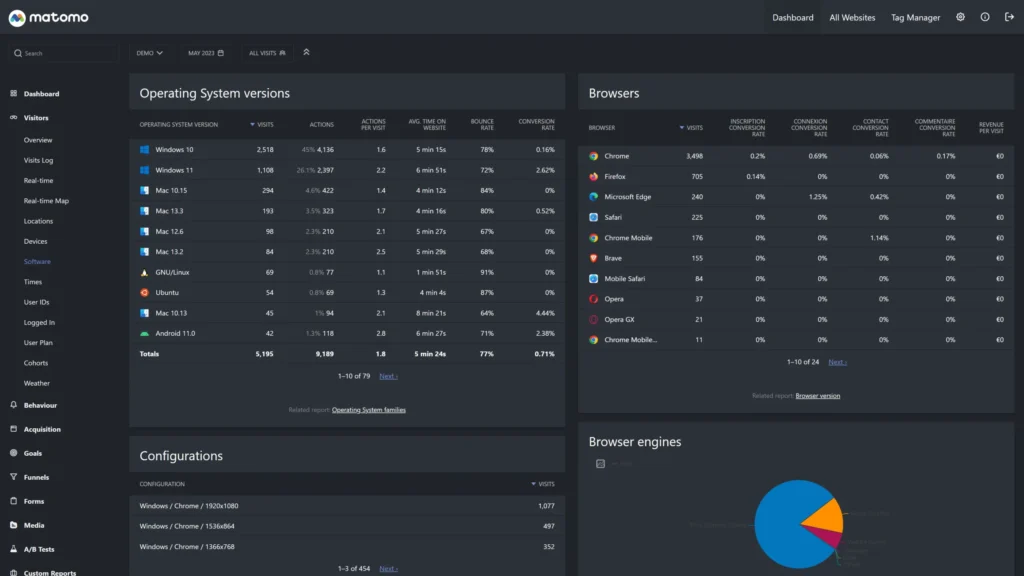The image size is (1024, 576).
Task: Go to Next page of Browsers table
Action: [x=837, y=362]
